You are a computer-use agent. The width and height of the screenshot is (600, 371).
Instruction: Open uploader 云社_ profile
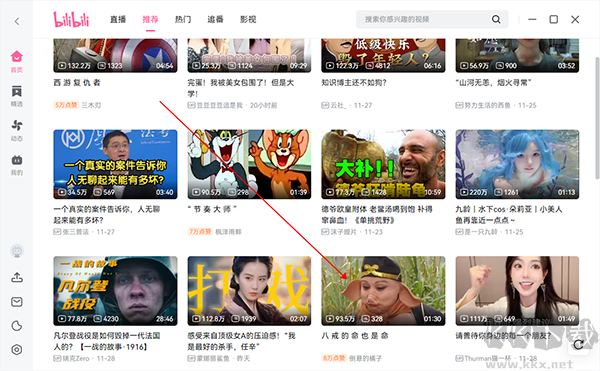tap(338, 105)
